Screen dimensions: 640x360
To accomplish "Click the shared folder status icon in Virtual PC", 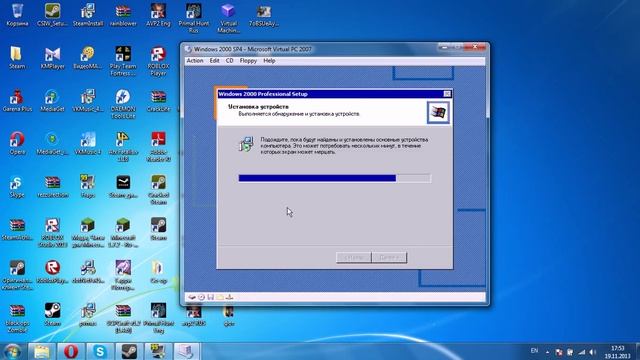I will coord(220,297).
